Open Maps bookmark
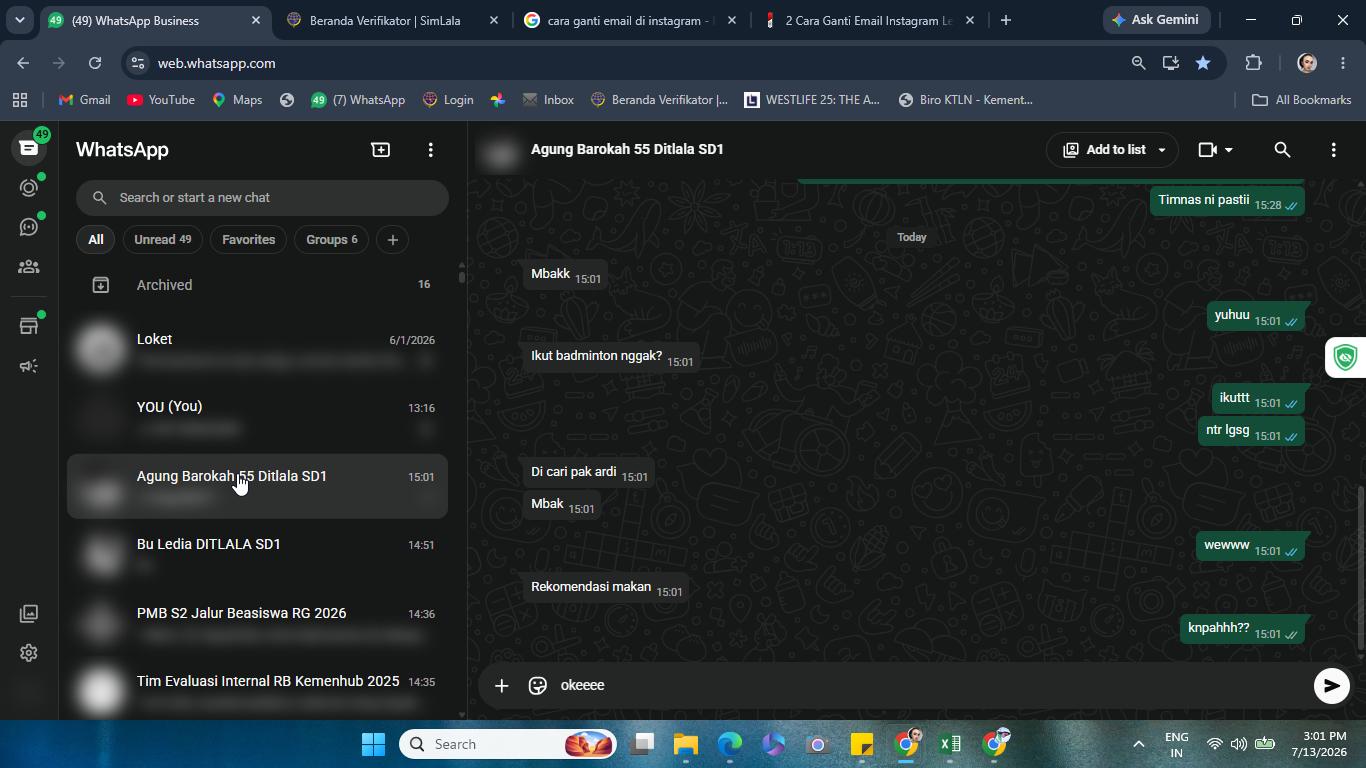1366x768 pixels. (x=237, y=100)
